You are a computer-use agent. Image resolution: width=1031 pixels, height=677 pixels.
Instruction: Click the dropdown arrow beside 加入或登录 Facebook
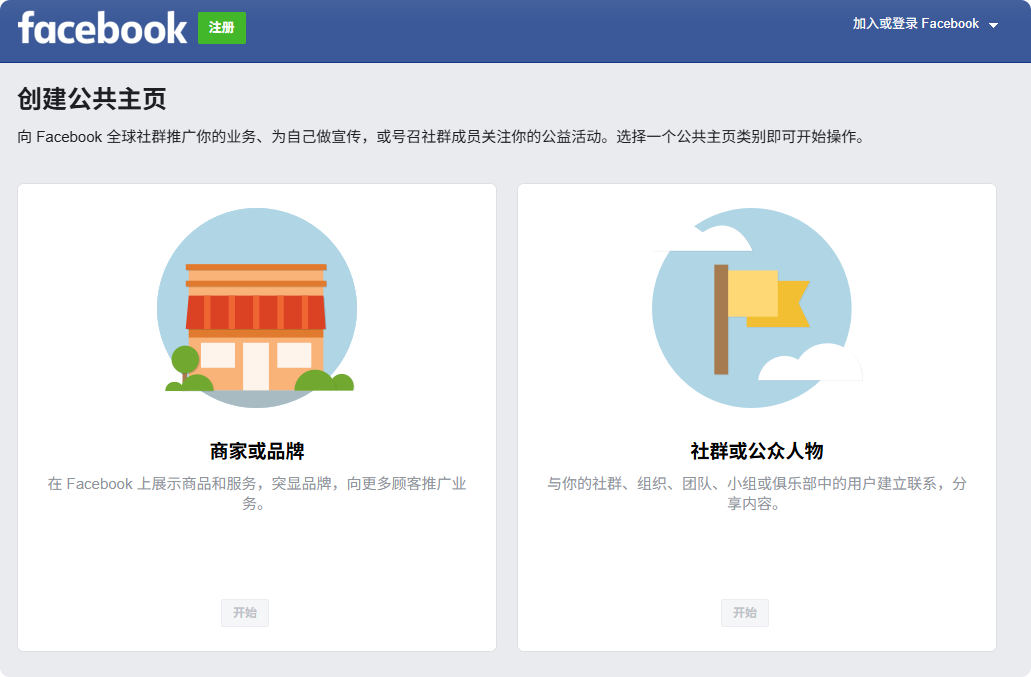click(994, 25)
